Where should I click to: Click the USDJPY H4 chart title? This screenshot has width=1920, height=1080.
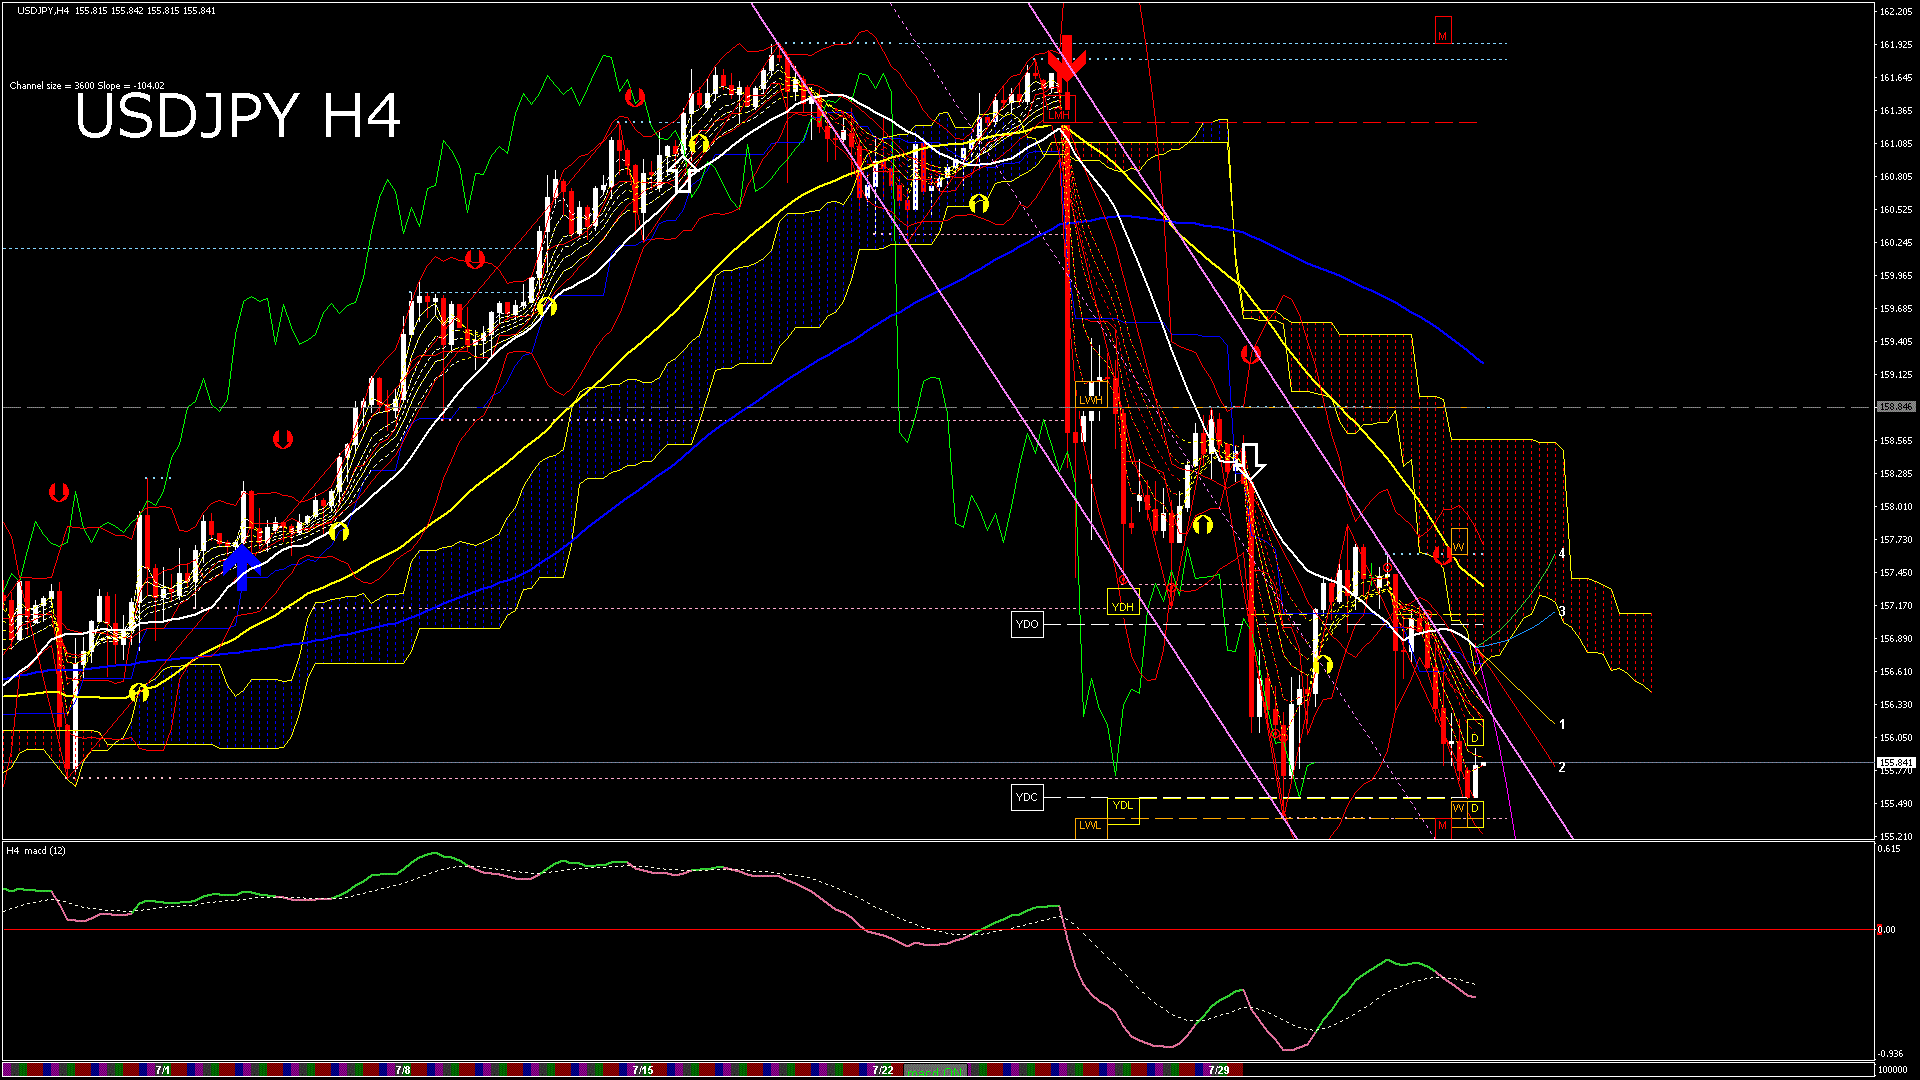click(x=238, y=115)
